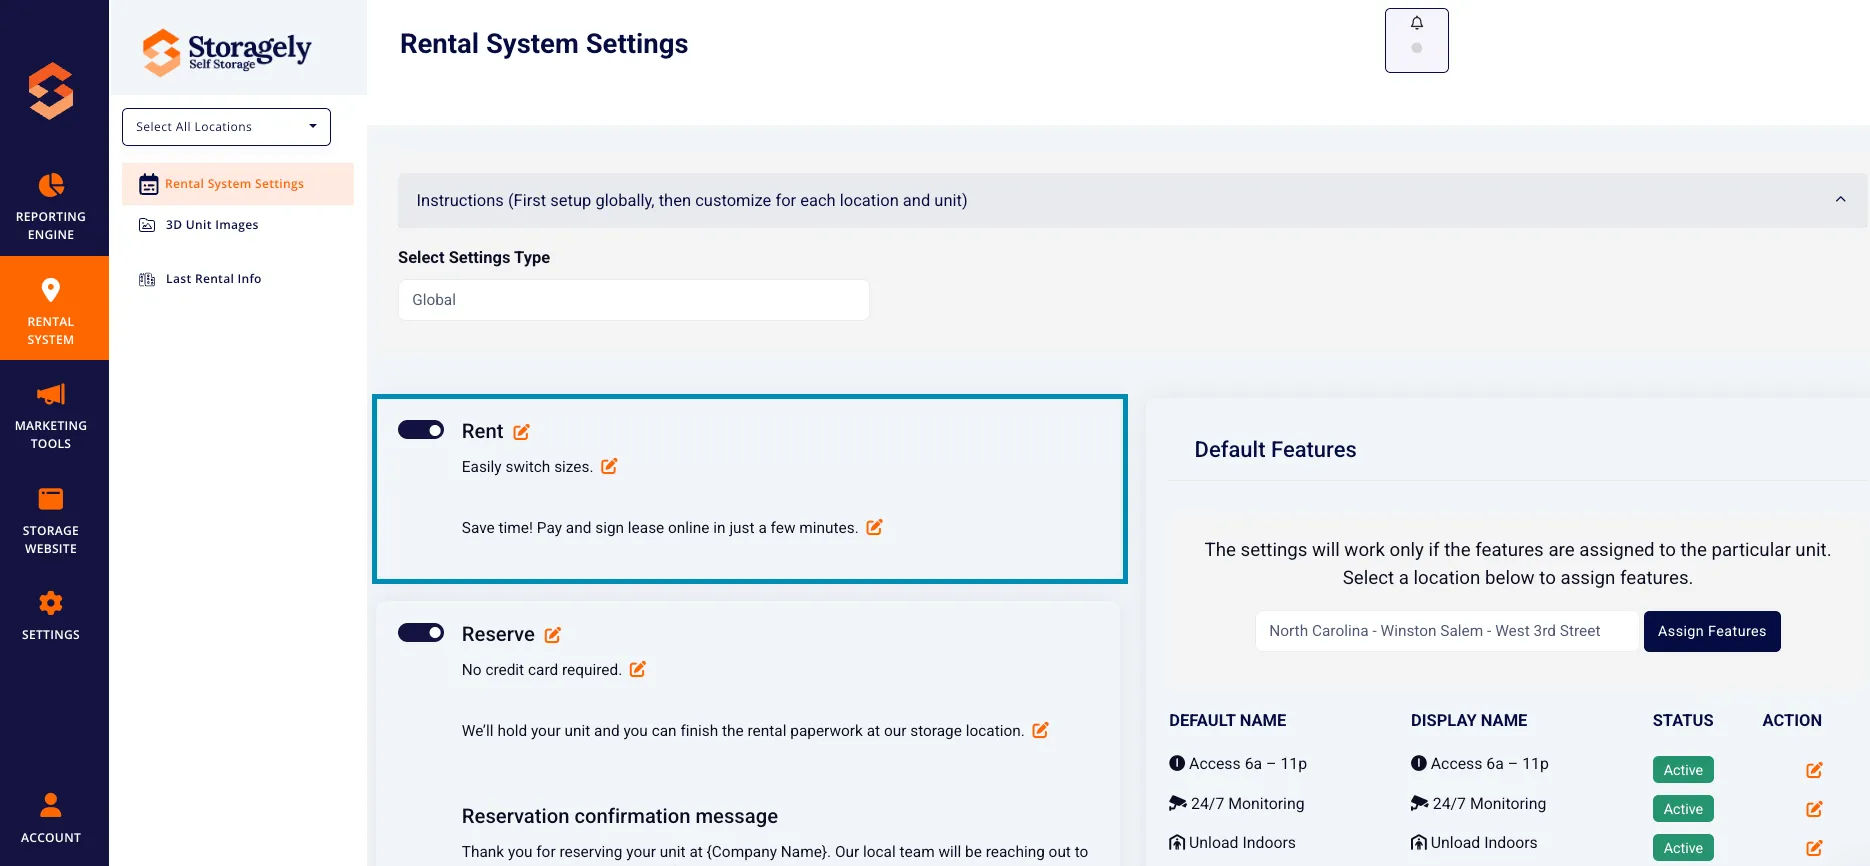Go to Rental System Settings menu item
Screen dimensions: 1870x866
pos(238,184)
